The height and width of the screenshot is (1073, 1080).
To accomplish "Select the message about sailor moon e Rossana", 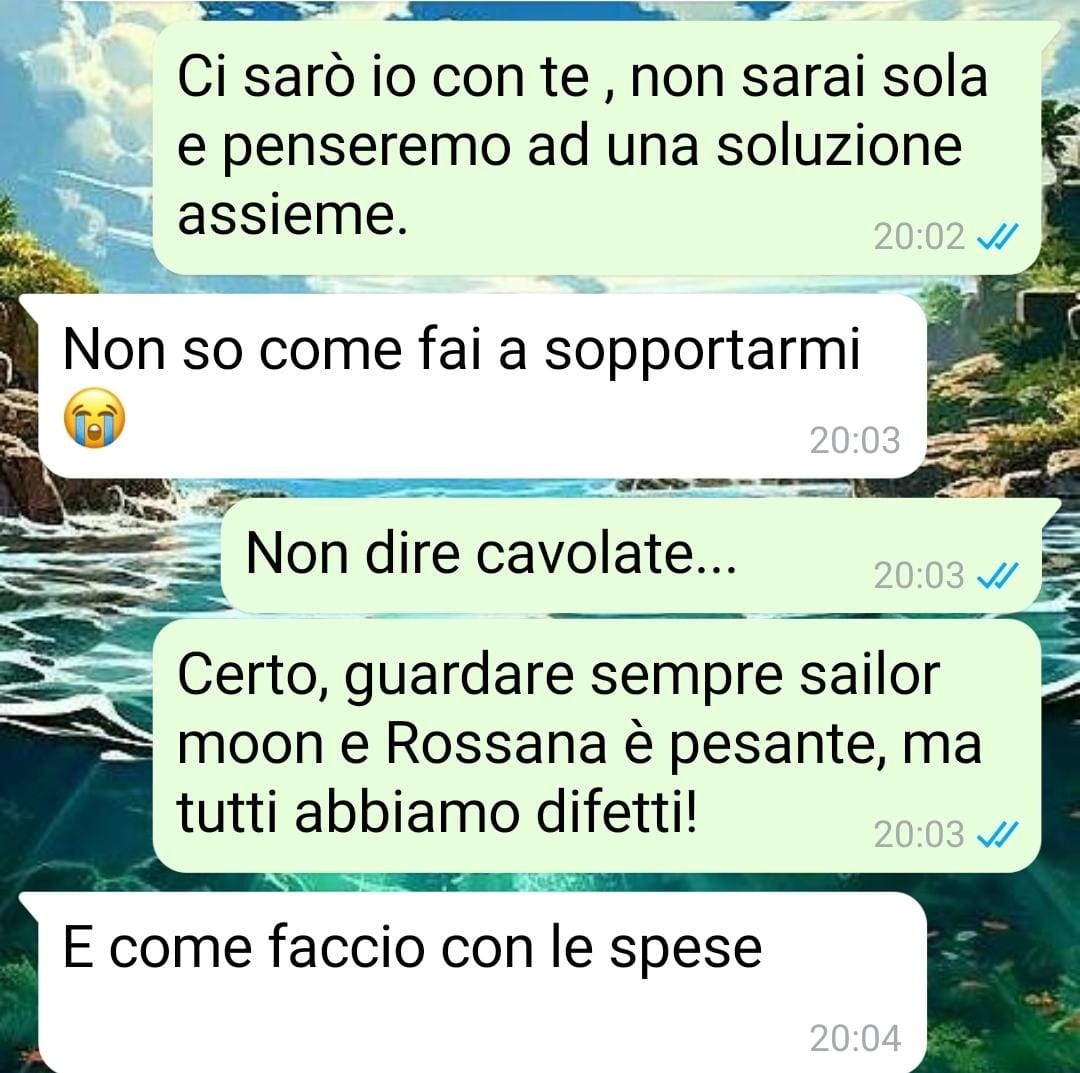I will tap(596, 745).
